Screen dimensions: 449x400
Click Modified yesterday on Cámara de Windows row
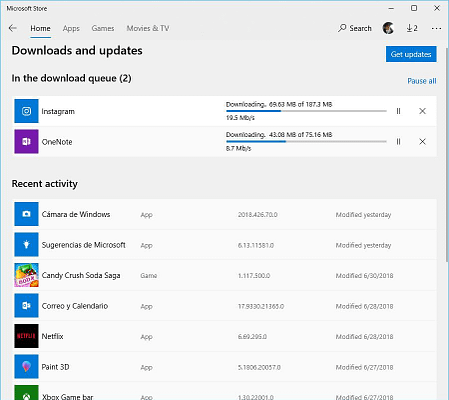(x=363, y=215)
